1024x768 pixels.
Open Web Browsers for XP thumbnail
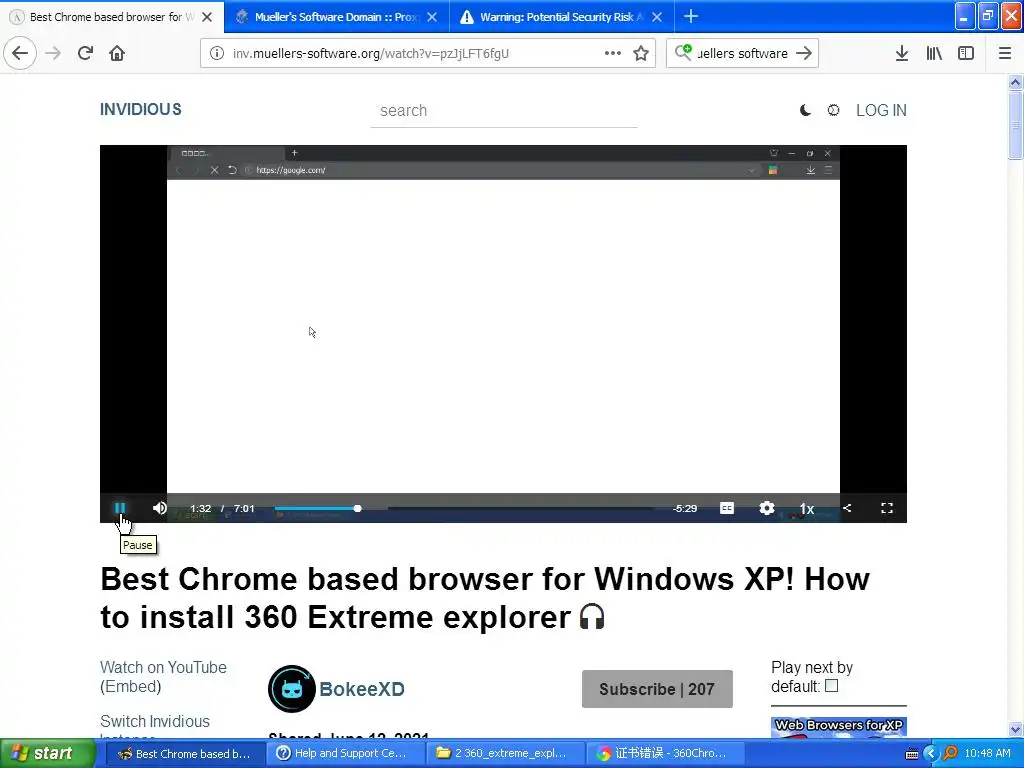(839, 728)
